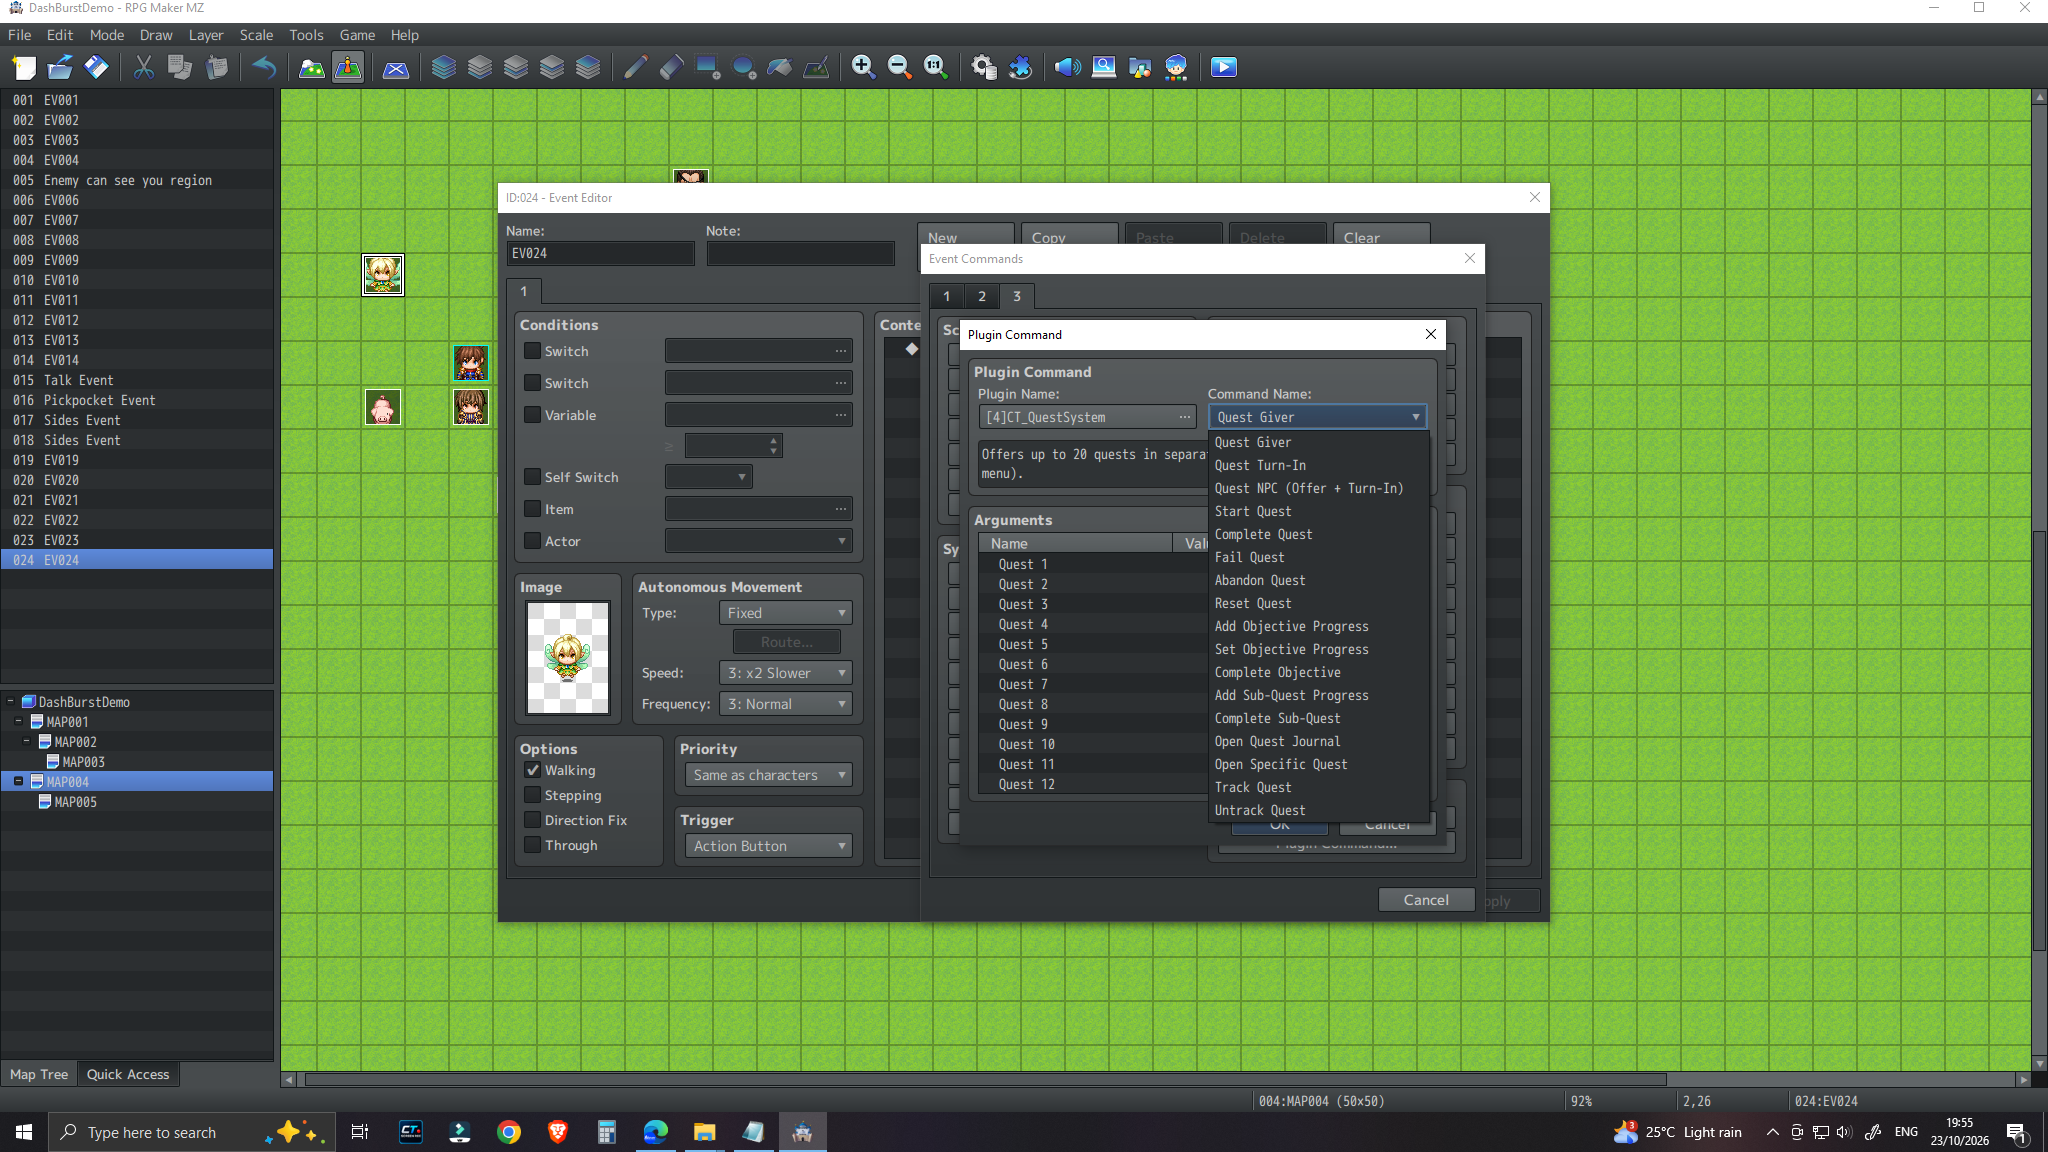Switch to the Quick Access tab

[128, 1074]
